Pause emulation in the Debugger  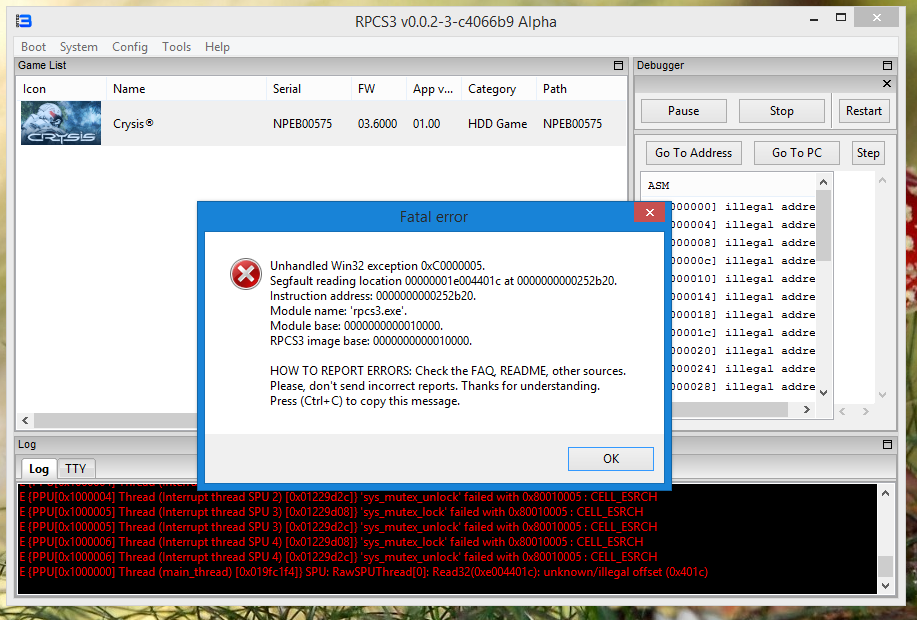coord(683,111)
